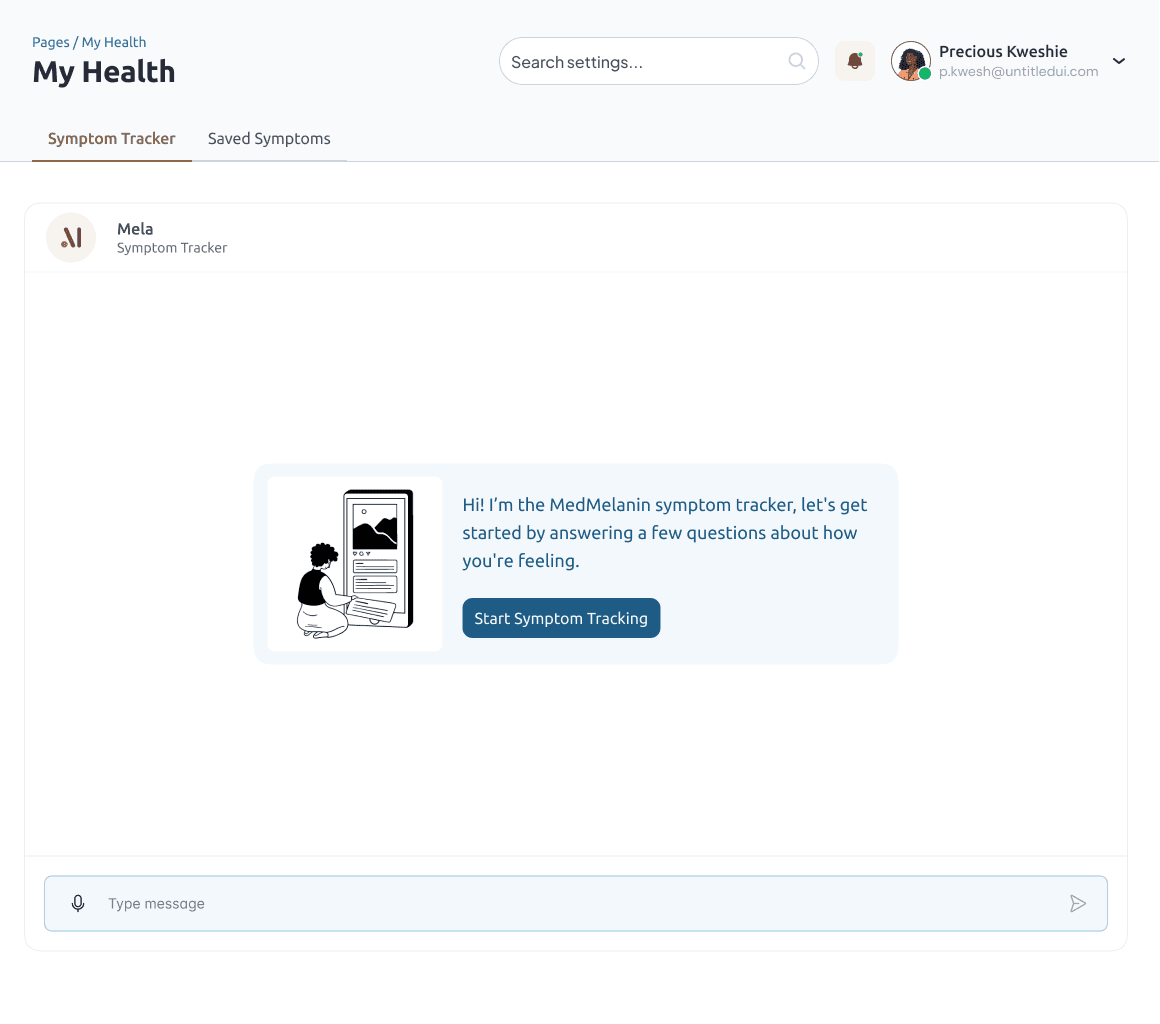
Task: Click into the Type message input
Action: point(580,903)
